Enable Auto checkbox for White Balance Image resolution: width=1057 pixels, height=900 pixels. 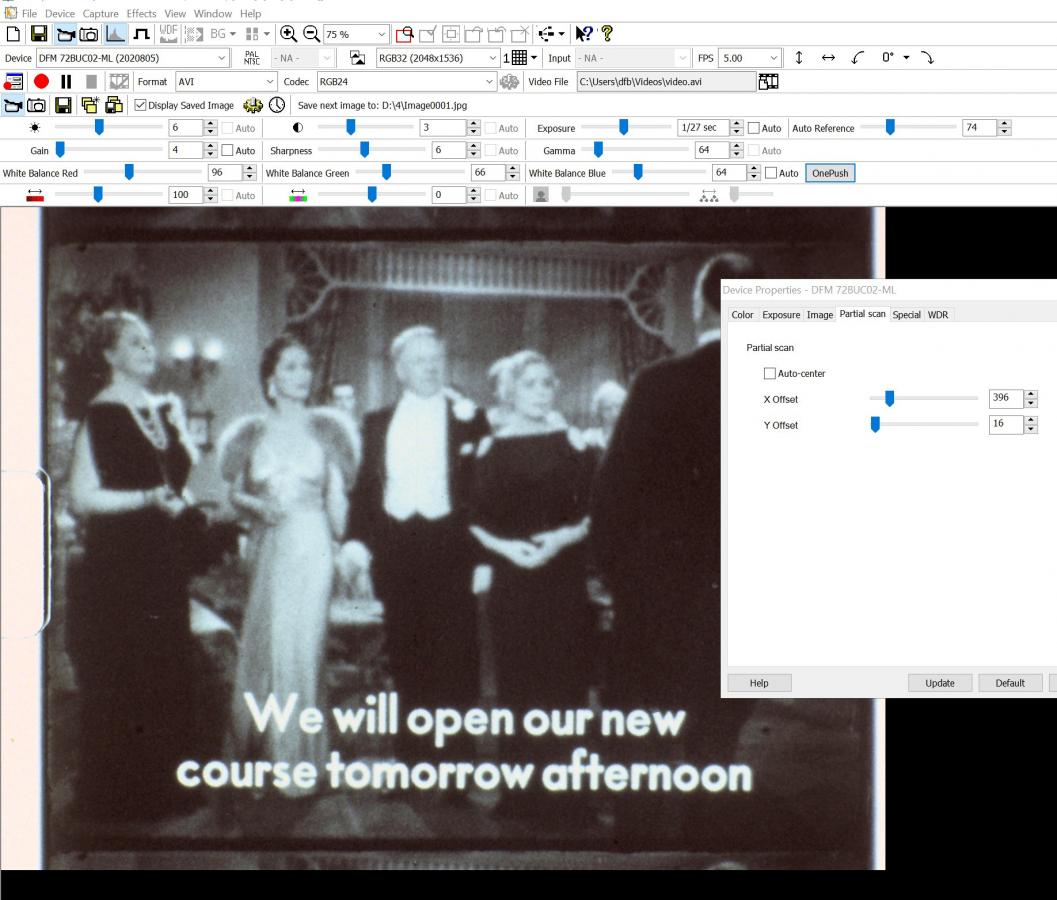(771, 173)
